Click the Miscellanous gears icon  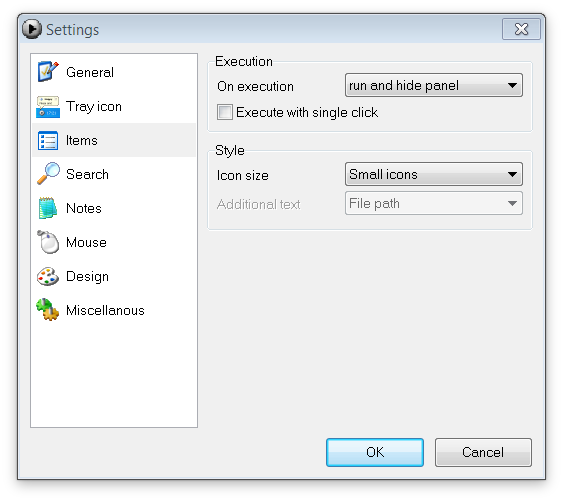(48, 310)
